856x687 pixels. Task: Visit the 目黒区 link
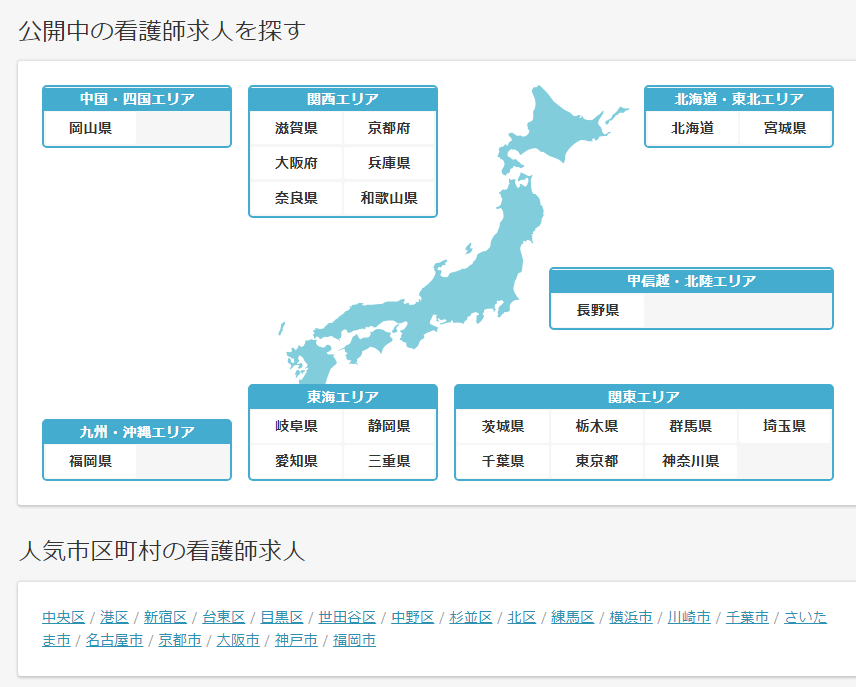(282, 617)
